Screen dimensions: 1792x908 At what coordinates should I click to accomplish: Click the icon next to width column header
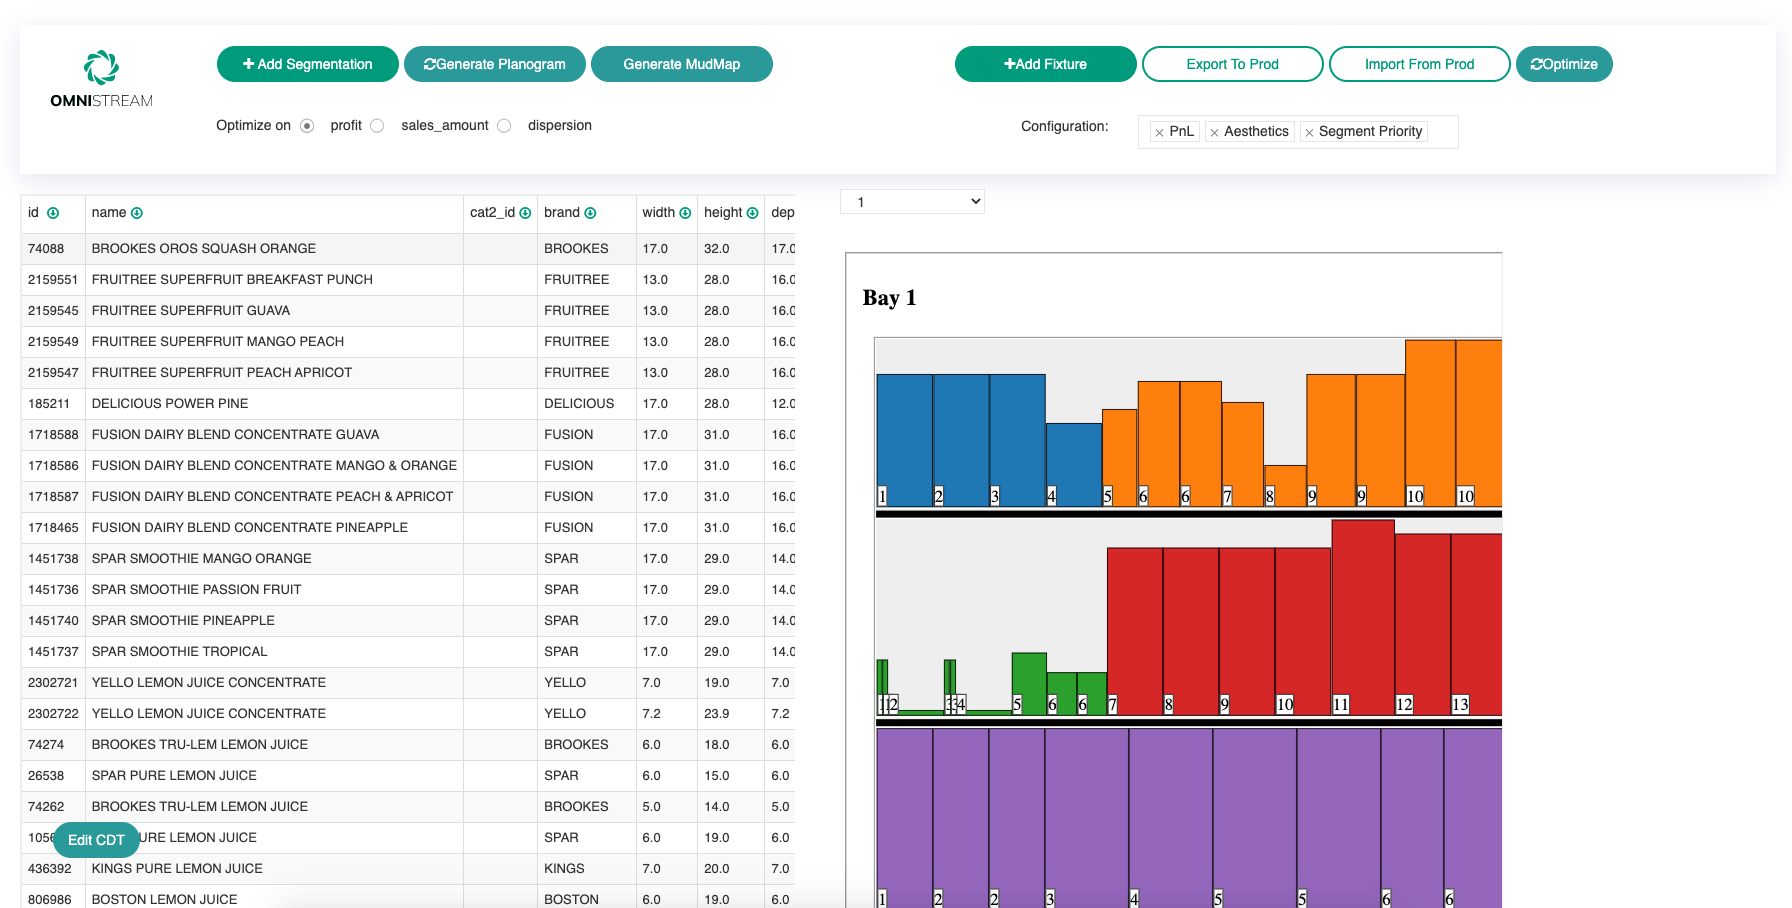[x=685, y=213]
